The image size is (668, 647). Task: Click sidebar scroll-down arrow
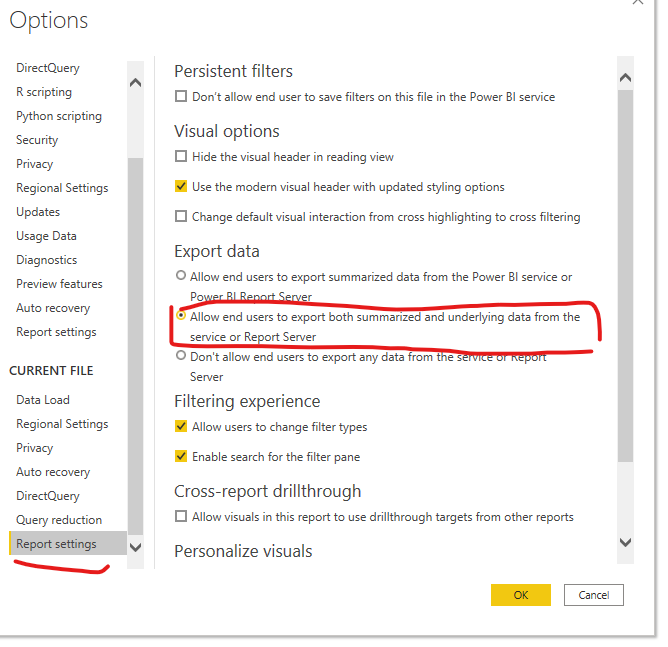pos(135,547)
